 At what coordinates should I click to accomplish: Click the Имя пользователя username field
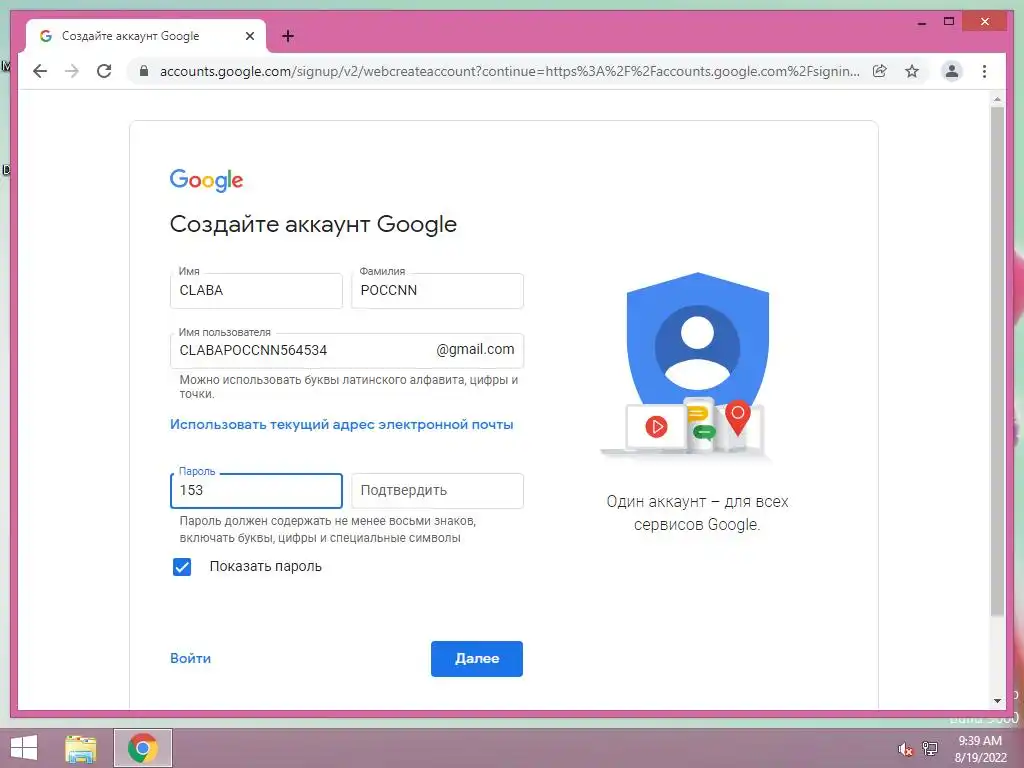click(x=347, y=351)
